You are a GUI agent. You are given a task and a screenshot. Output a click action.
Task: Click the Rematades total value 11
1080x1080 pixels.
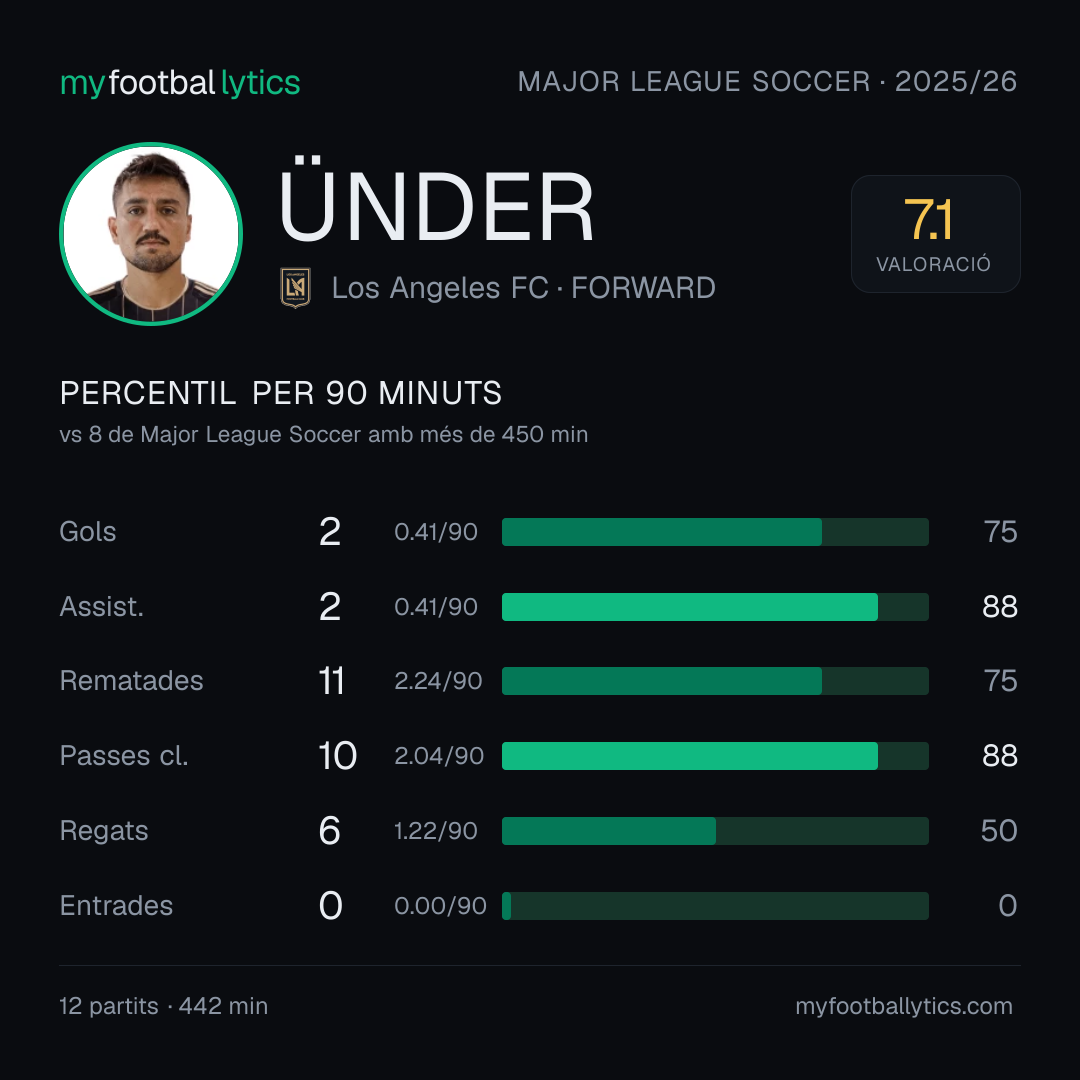331,681
